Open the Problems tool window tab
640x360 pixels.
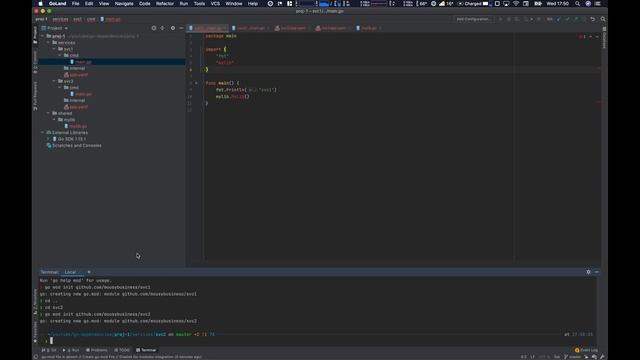click(97, 350)
